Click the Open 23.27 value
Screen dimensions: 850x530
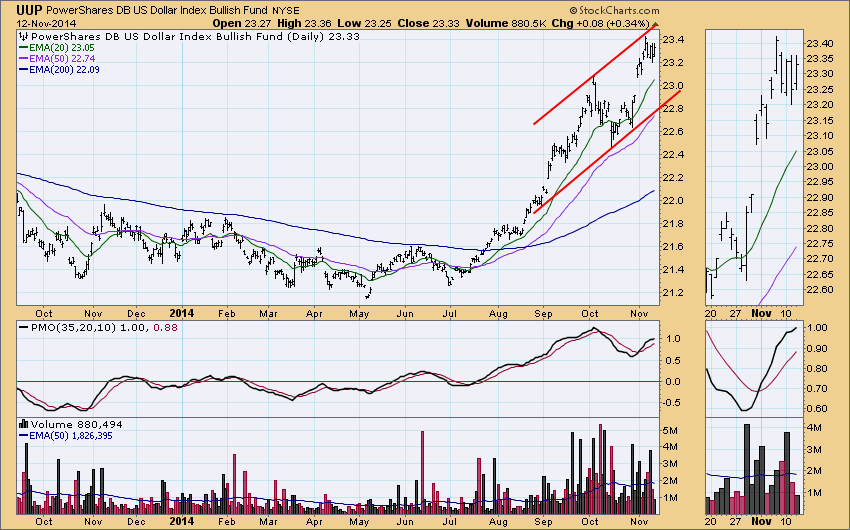pyautogui.click(x=242, y=23)
